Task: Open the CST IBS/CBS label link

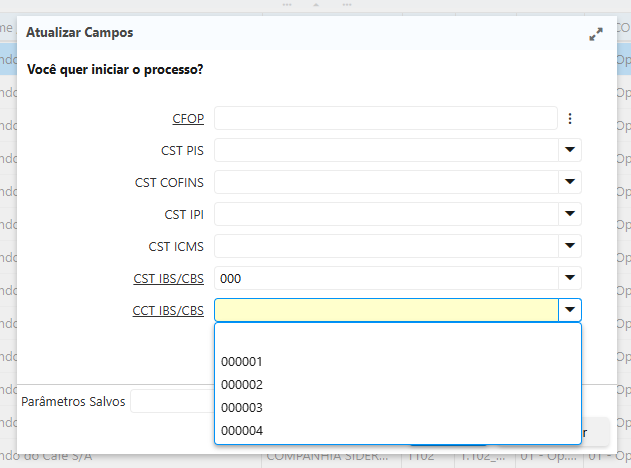Action: (x=168, y=278)
